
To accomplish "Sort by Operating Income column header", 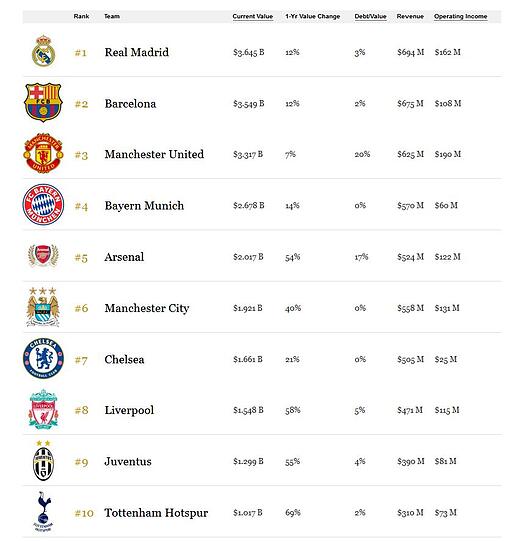I will (461, 16).
